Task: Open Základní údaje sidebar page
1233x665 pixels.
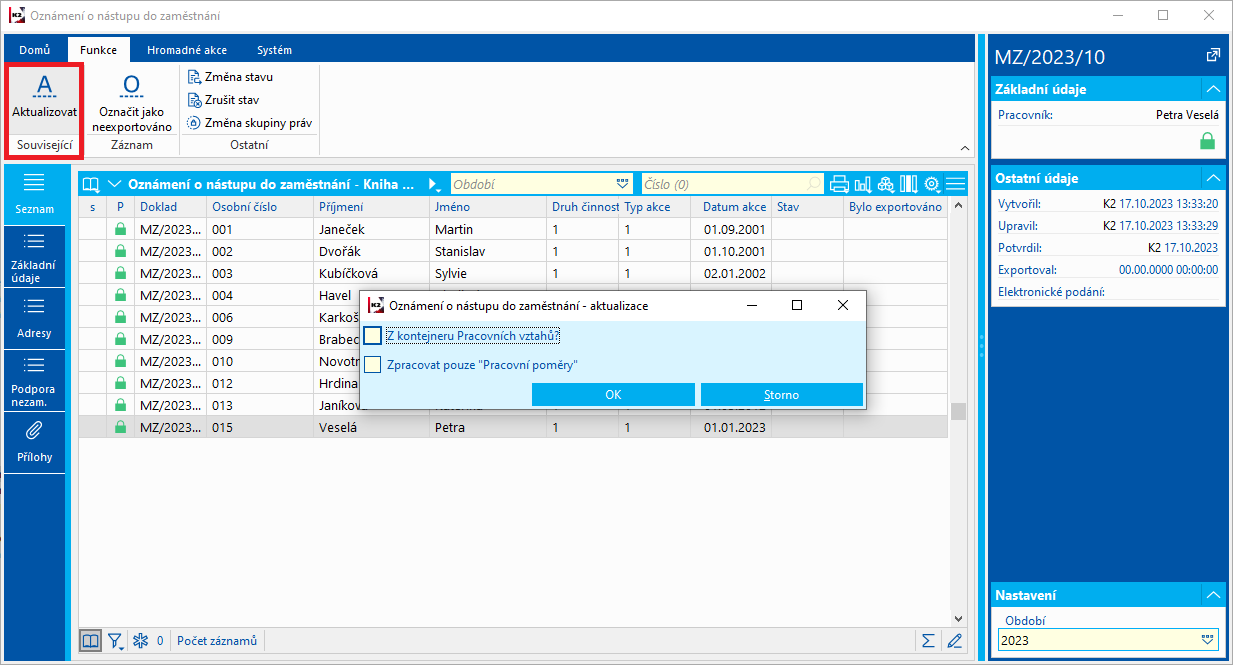Action: pyautogui.click(x=34, y=257)
